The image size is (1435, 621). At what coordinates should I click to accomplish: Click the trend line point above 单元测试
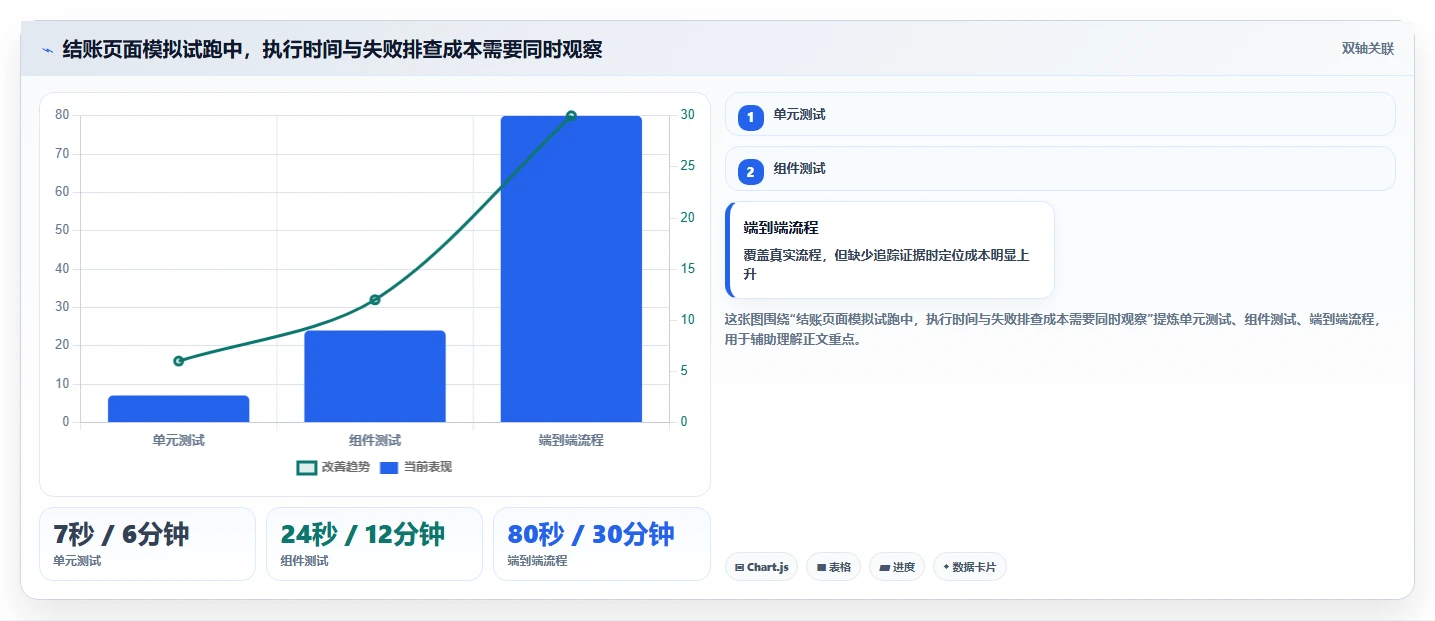tap(178, 361)
